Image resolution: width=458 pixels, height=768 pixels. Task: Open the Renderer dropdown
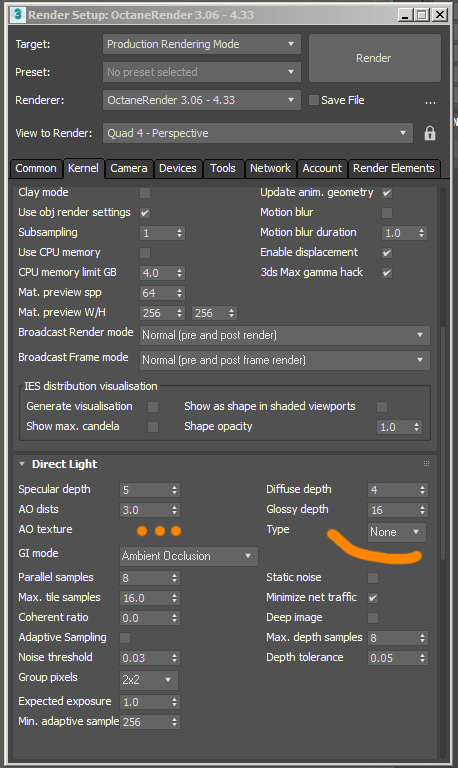tap(201, 100)
